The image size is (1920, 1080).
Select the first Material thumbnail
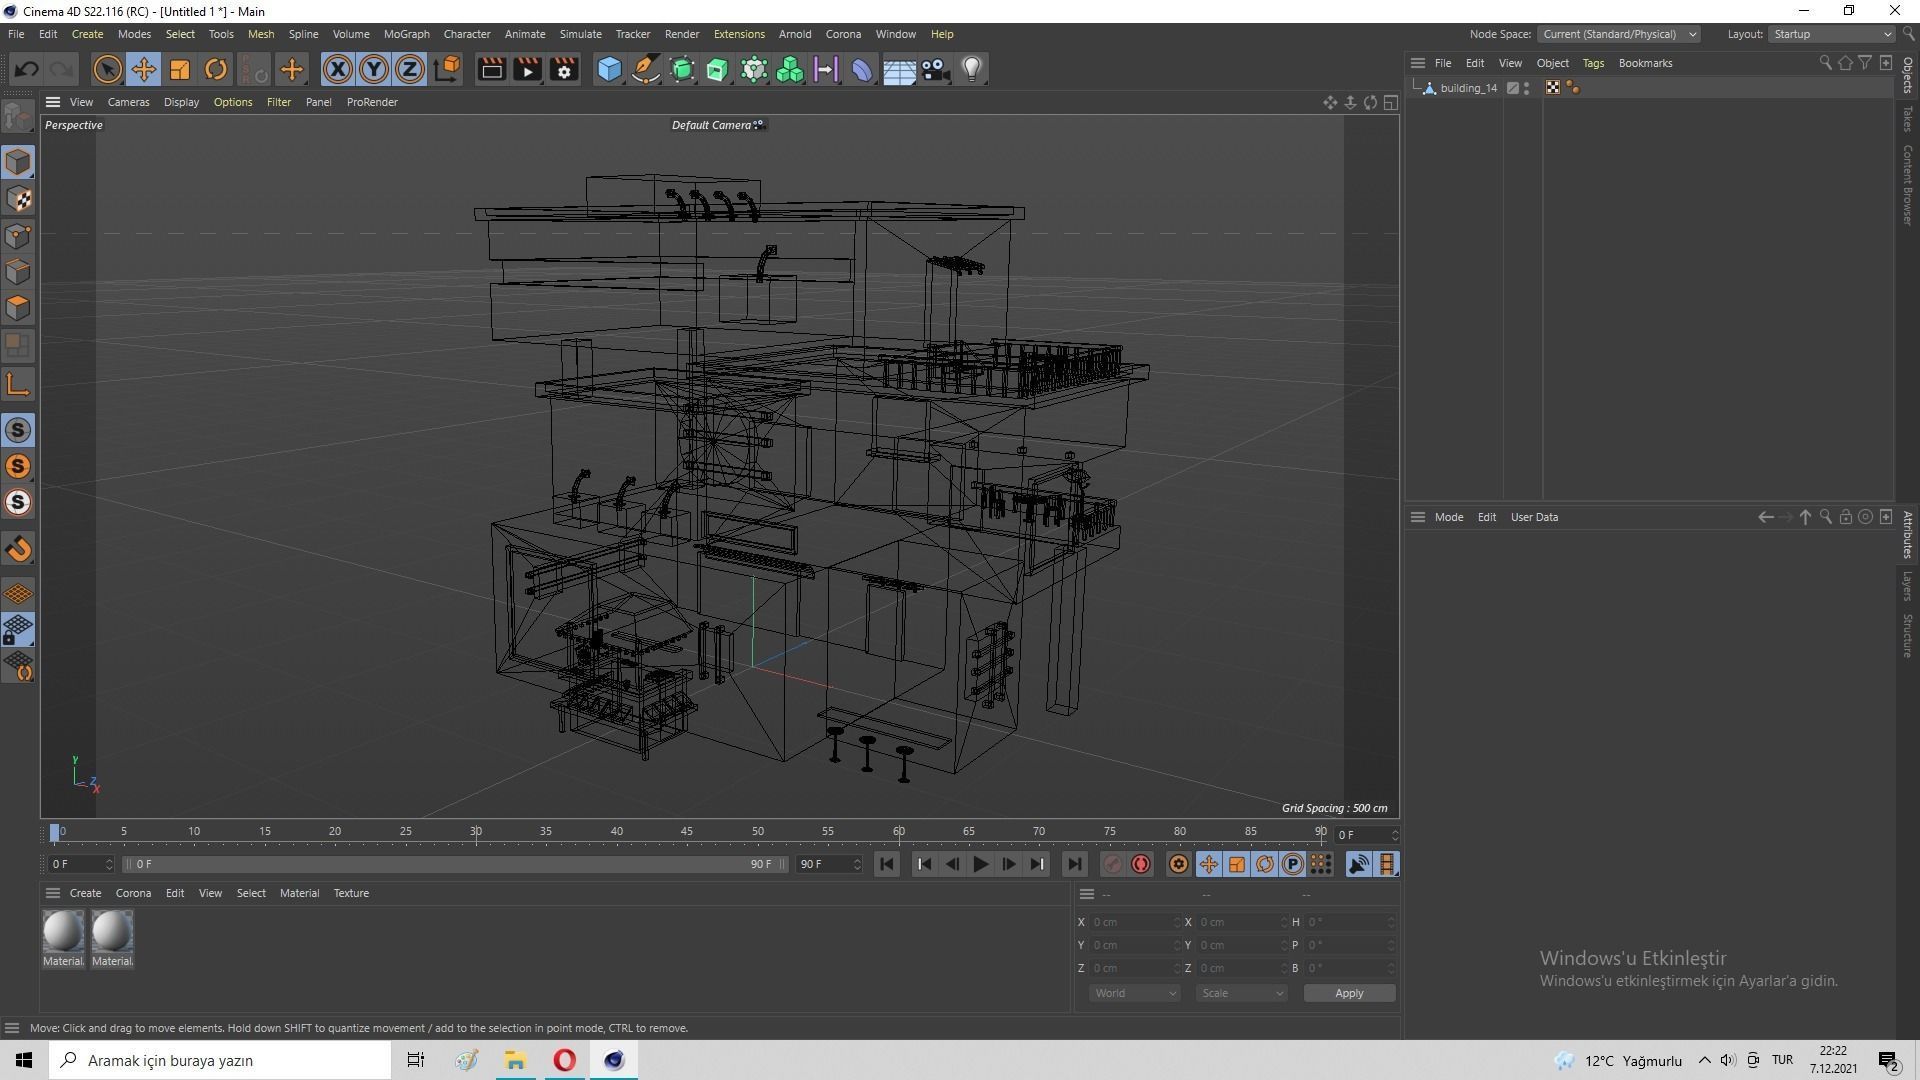tap(63, 931)
